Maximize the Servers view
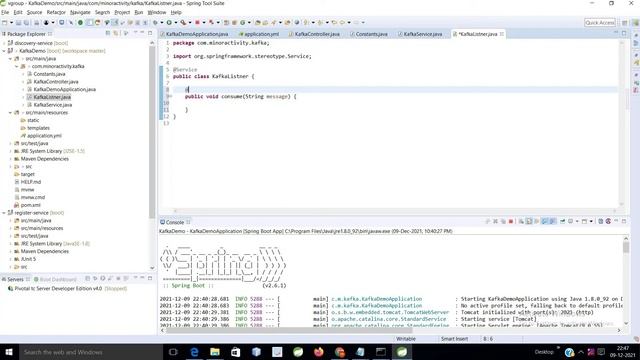 click(x=150, y=278)
